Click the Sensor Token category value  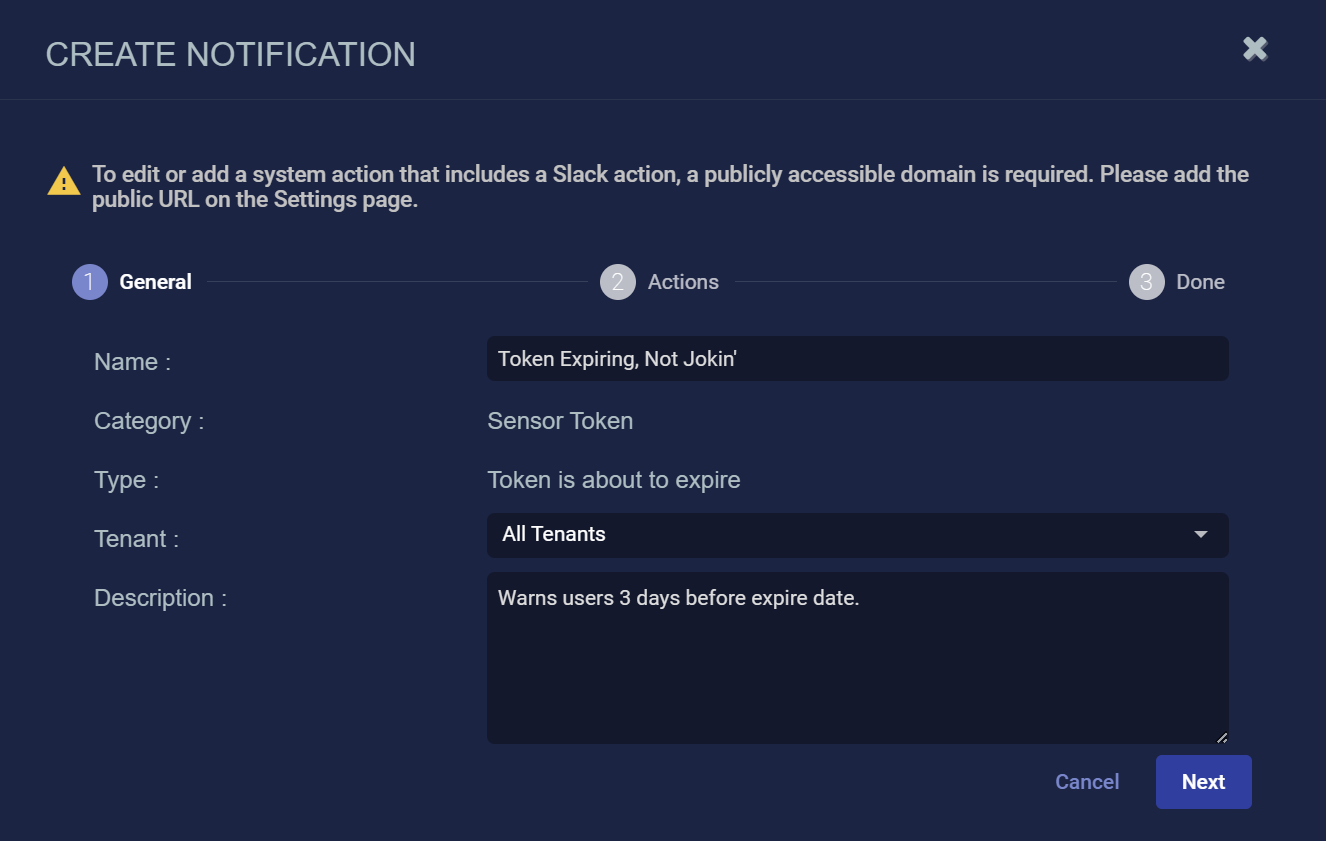(x=560, y=421)
